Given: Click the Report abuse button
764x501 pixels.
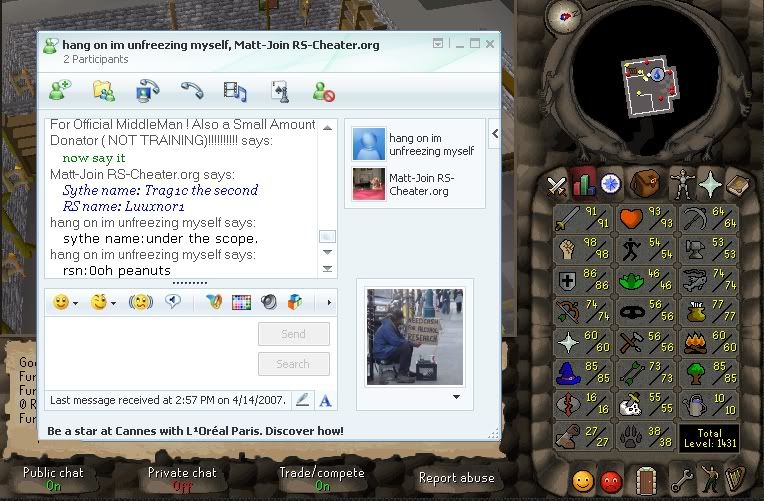Looking at the screenshot, I should click(457, 478).
